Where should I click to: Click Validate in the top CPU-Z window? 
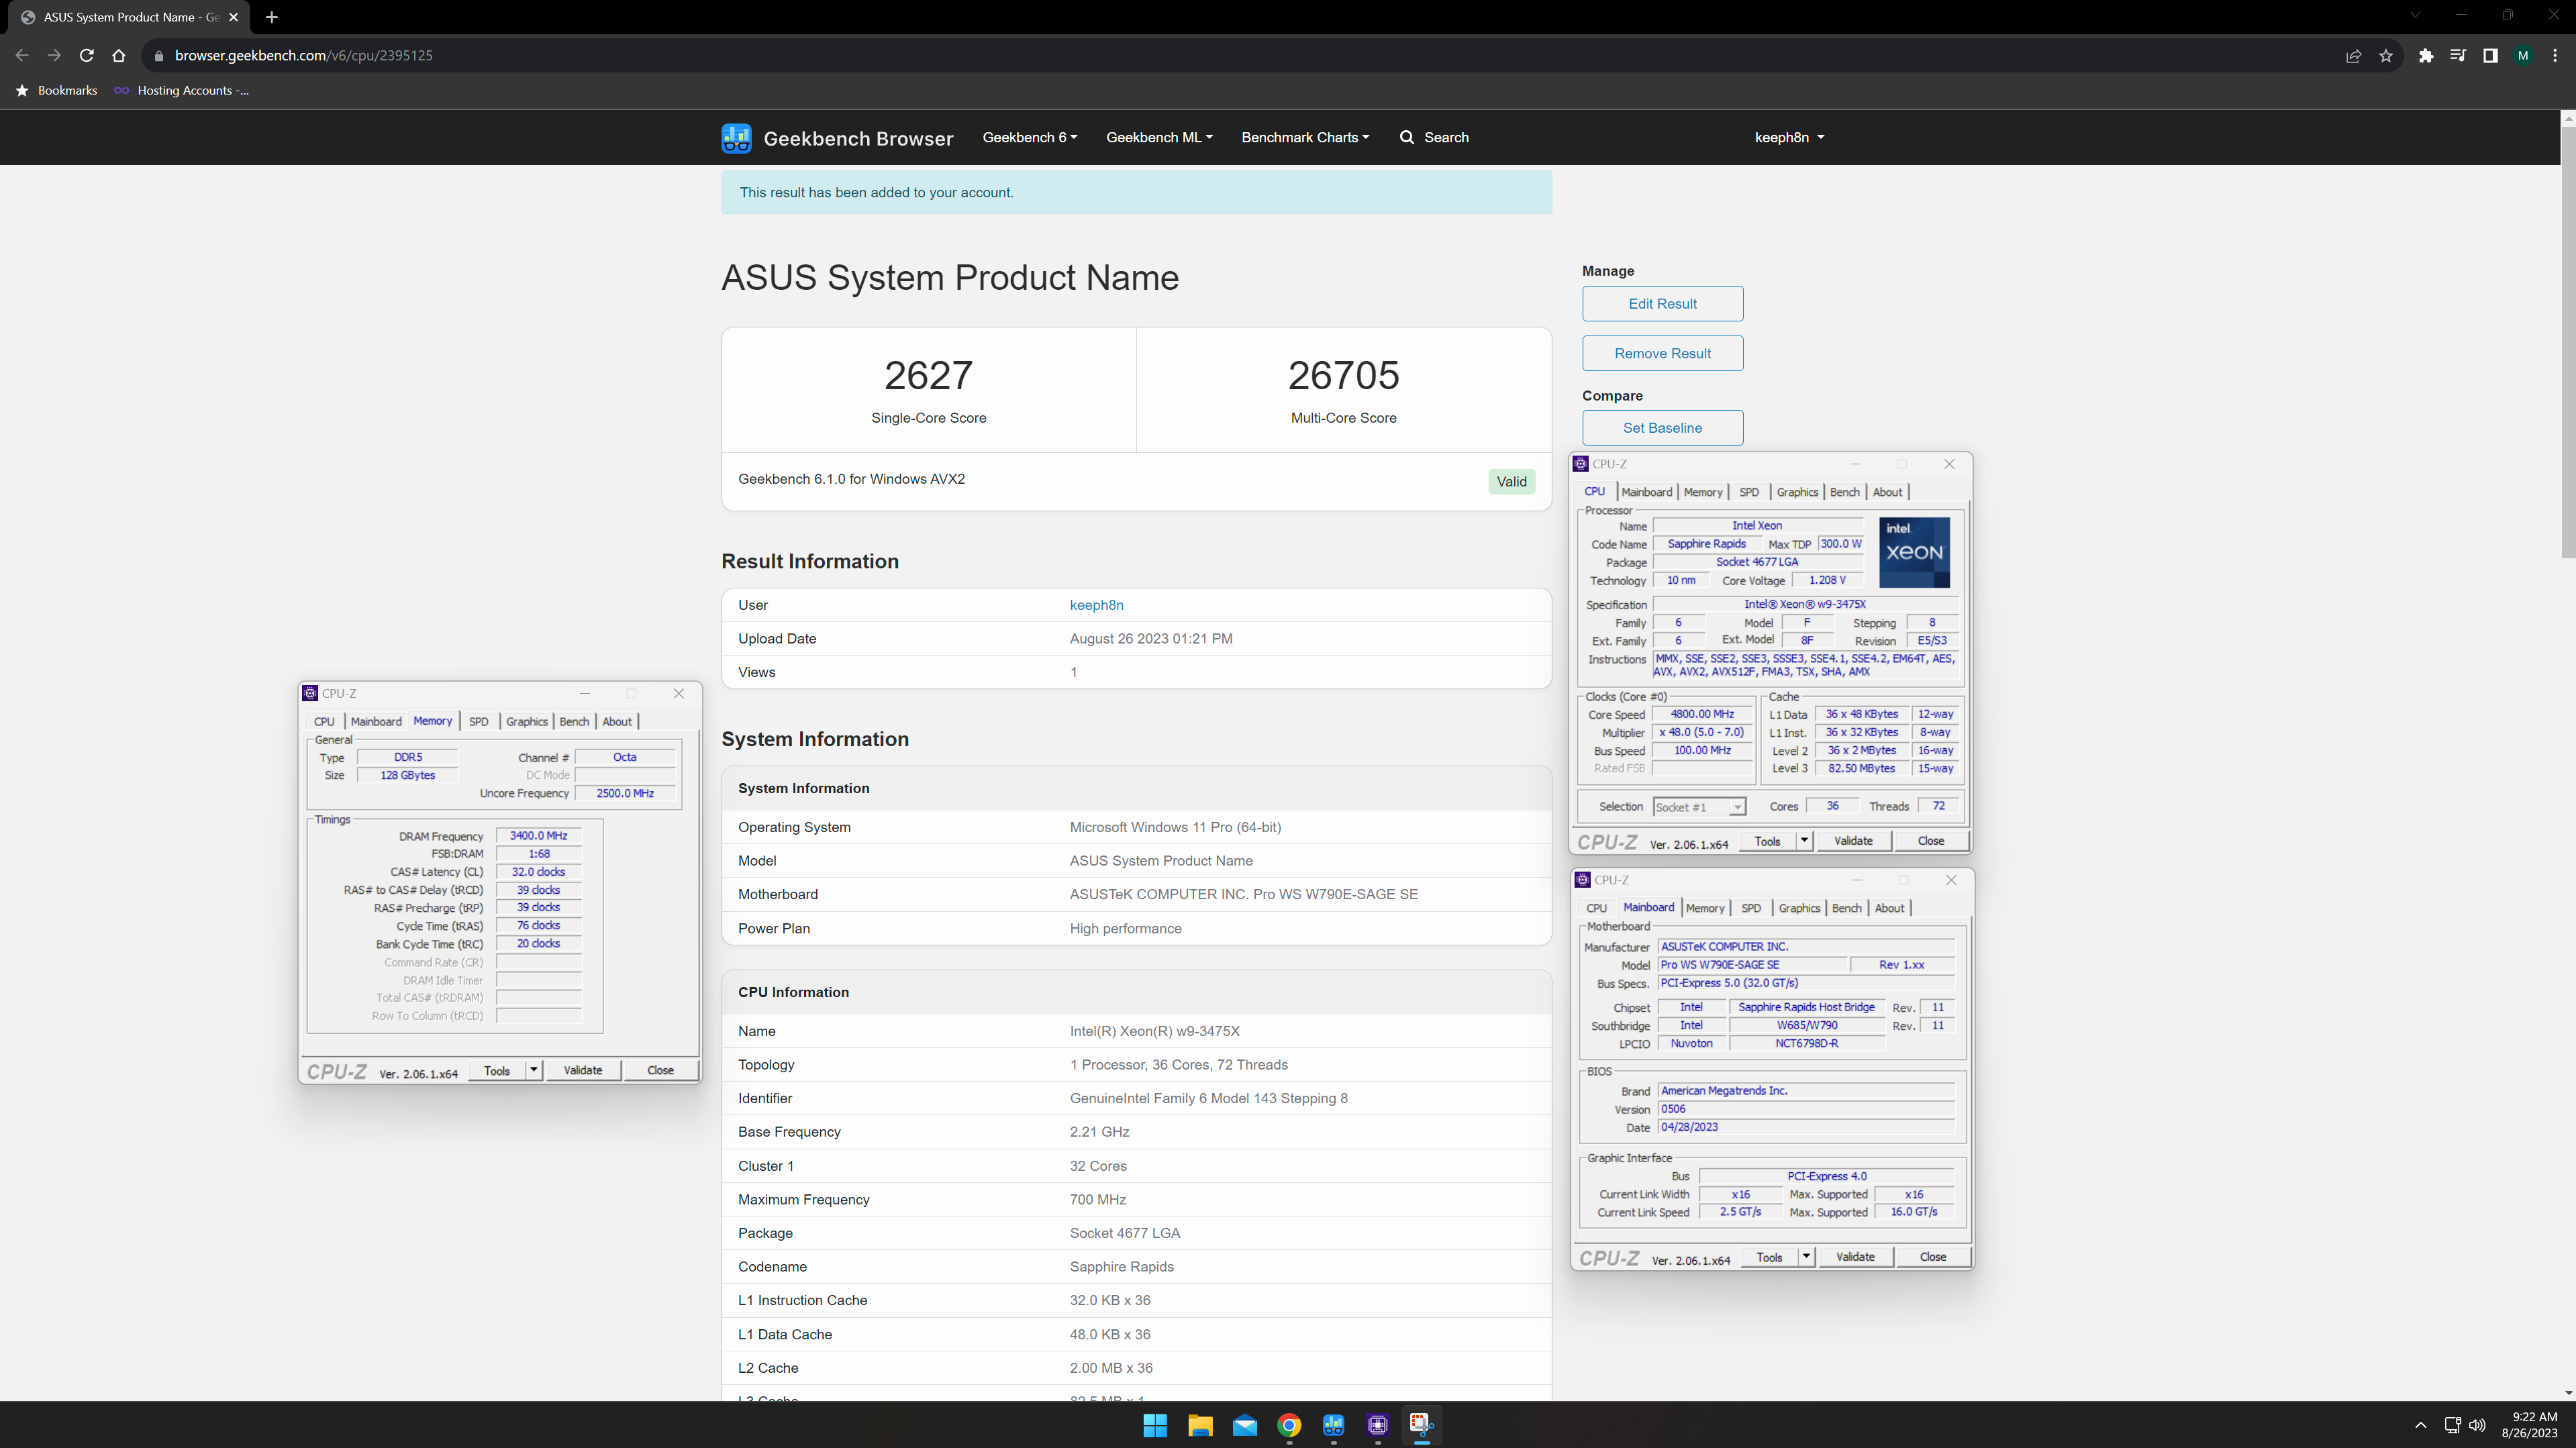tap(1853, 841)
